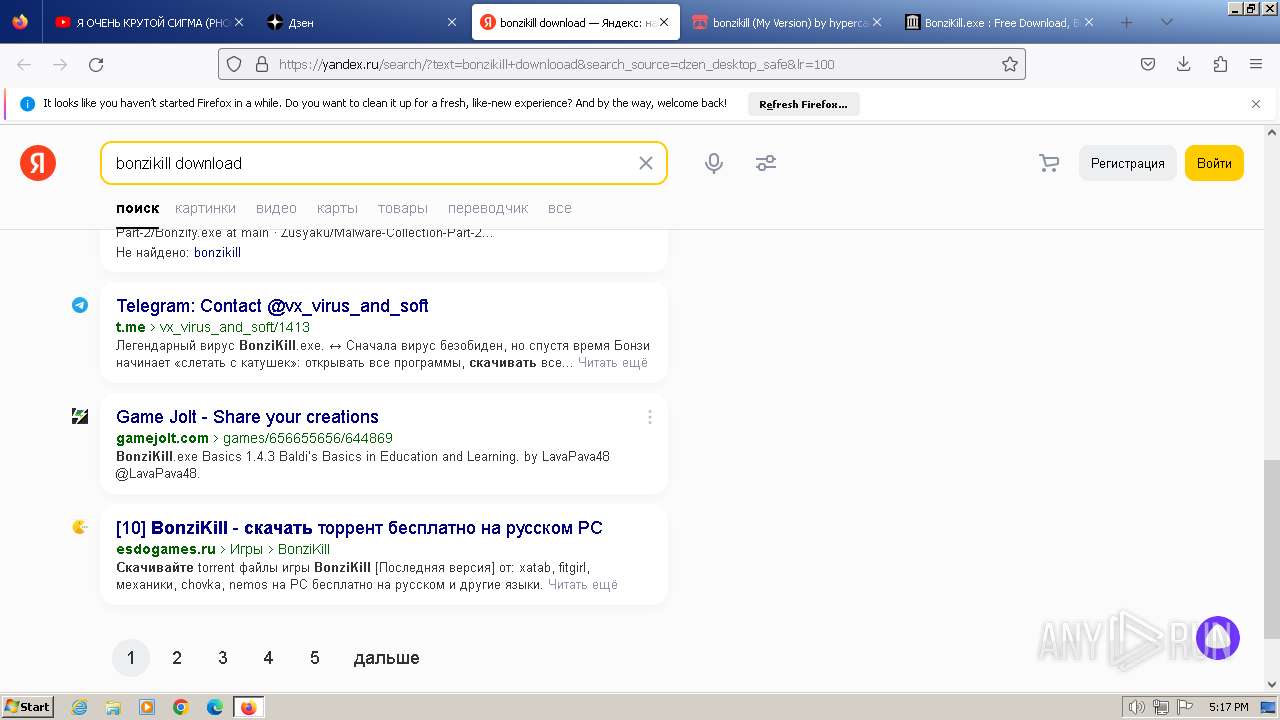List all tabs with the dropdown arrow
The height and width of the screenshot is (720, 1280).
pos(1166,22)
